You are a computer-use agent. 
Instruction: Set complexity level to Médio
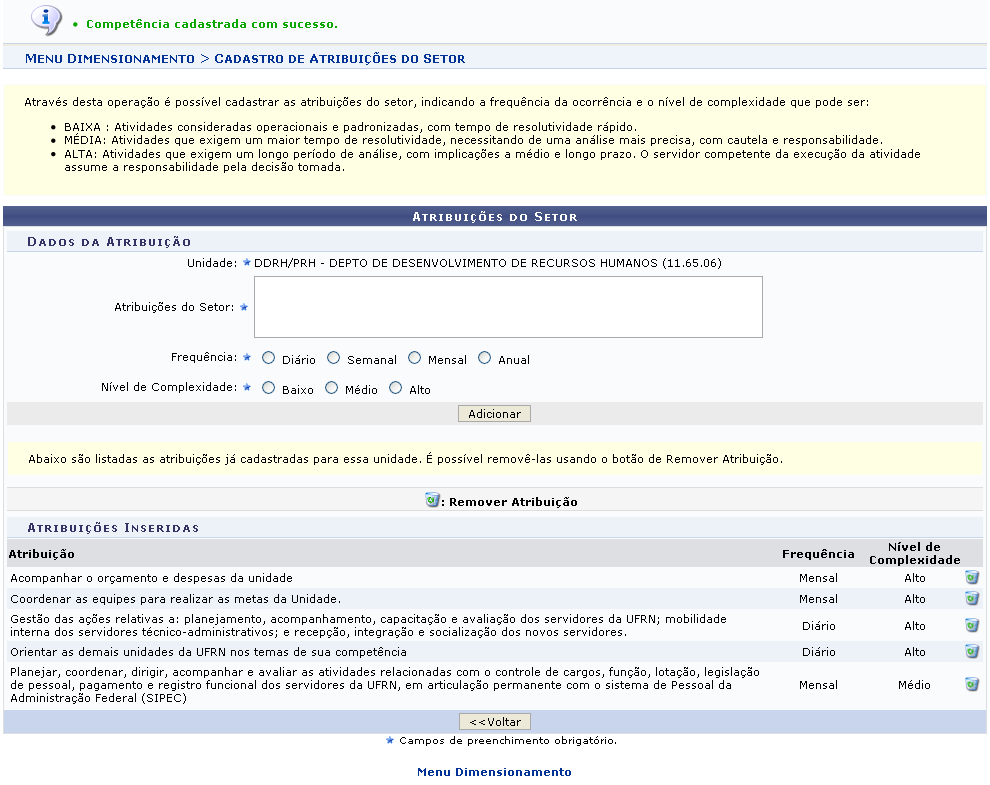click(332, 388)
